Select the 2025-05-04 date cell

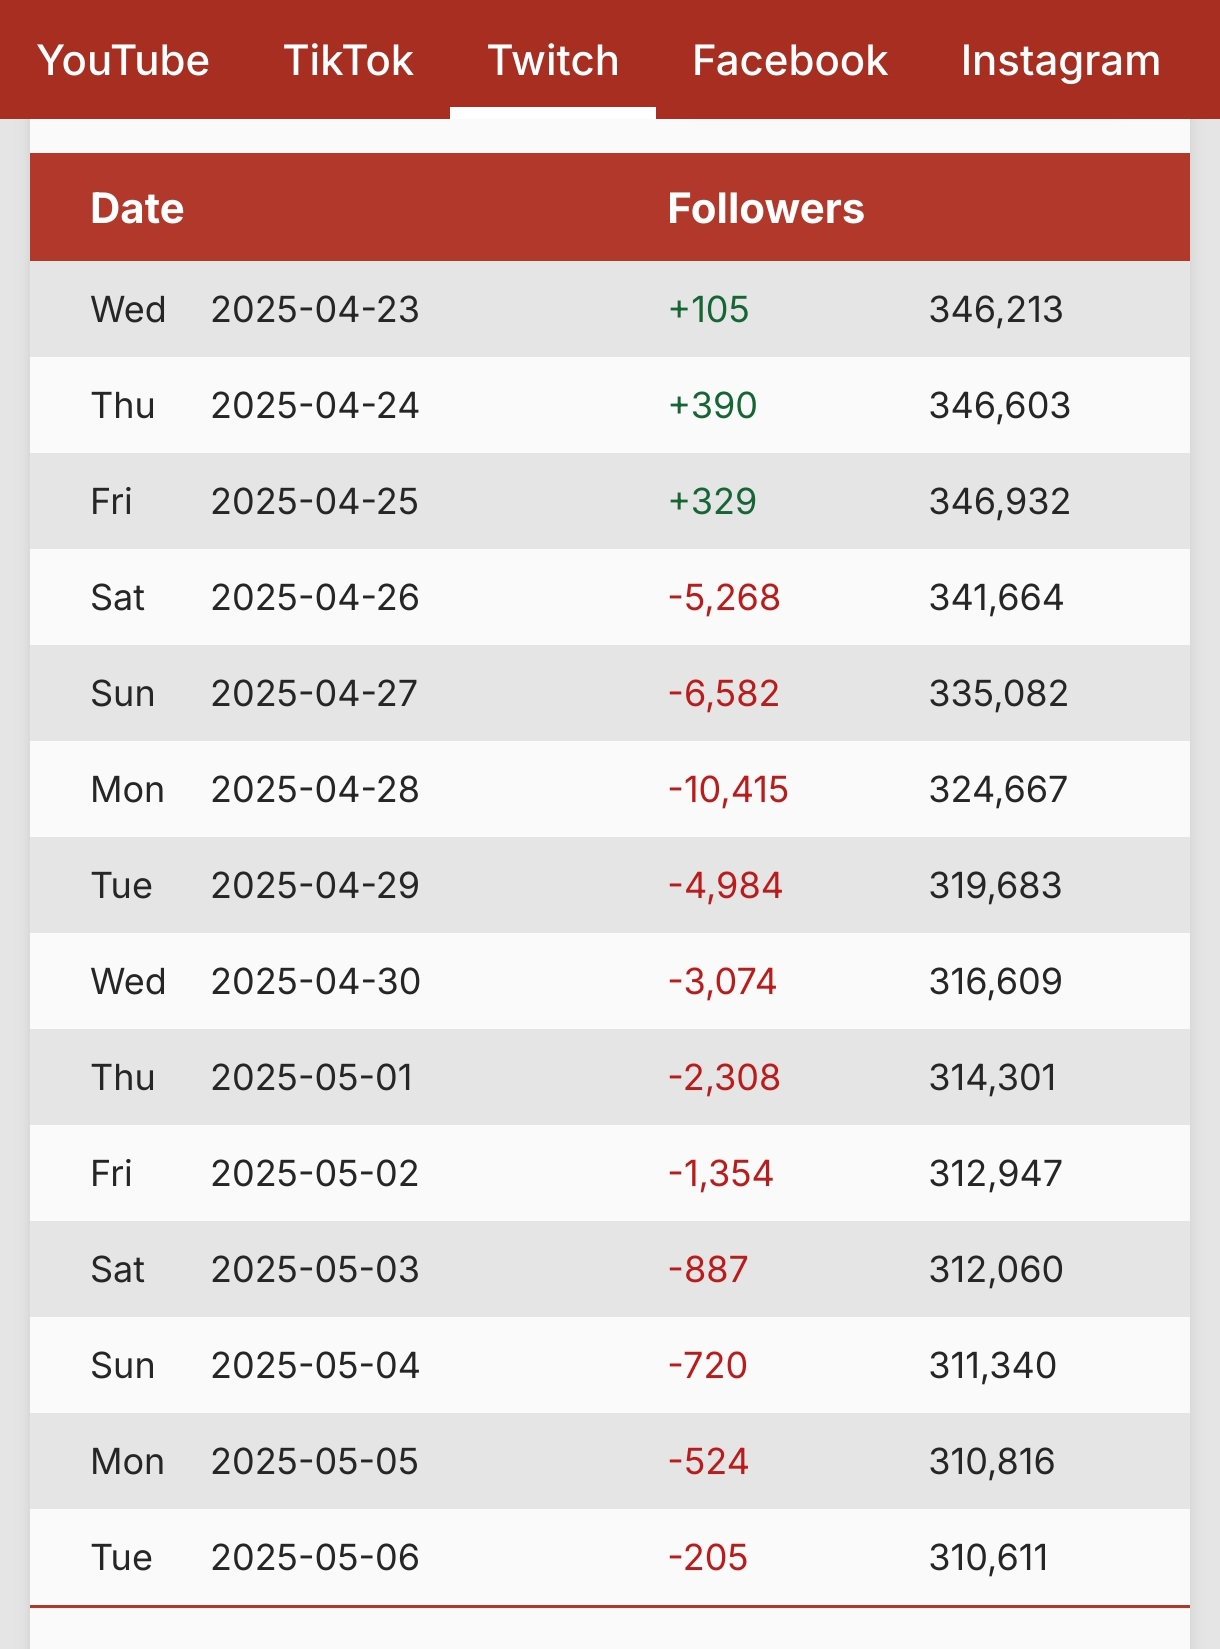click(315, 1365)
